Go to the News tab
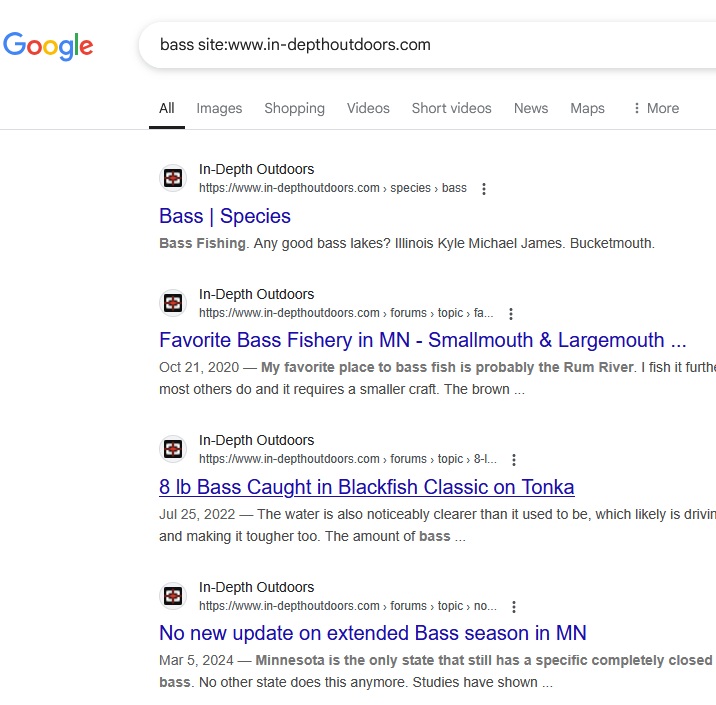This screenshot has height=705, width=716. [x=531, y=108]
